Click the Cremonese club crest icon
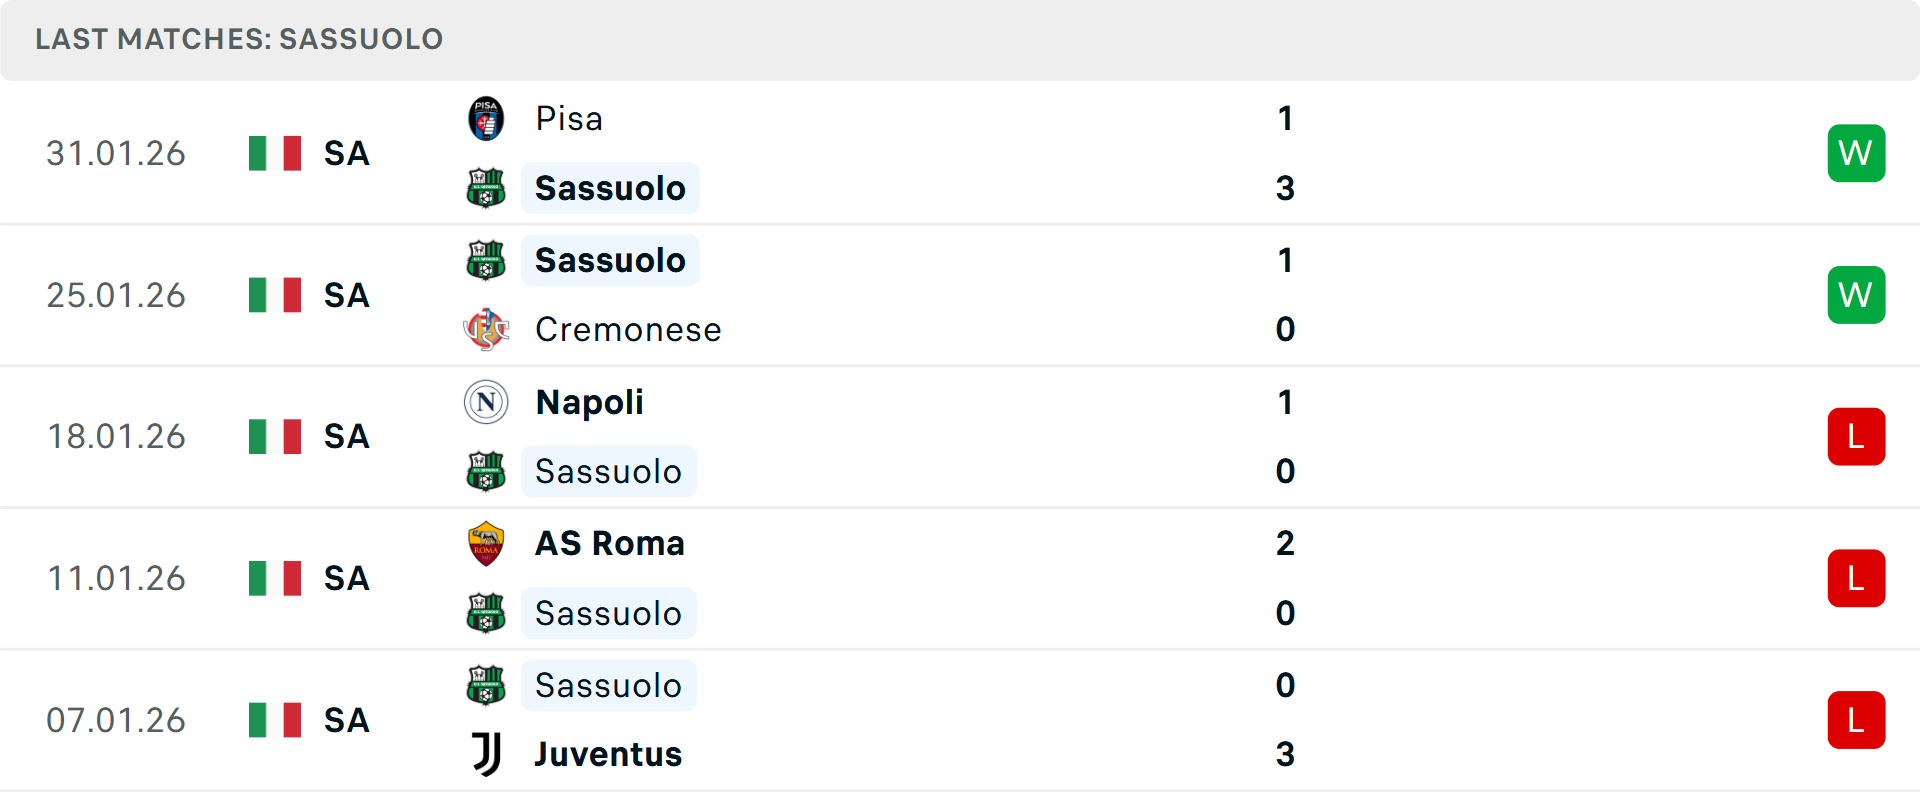This screenshot has height=792, width=1920. [486, 329]
